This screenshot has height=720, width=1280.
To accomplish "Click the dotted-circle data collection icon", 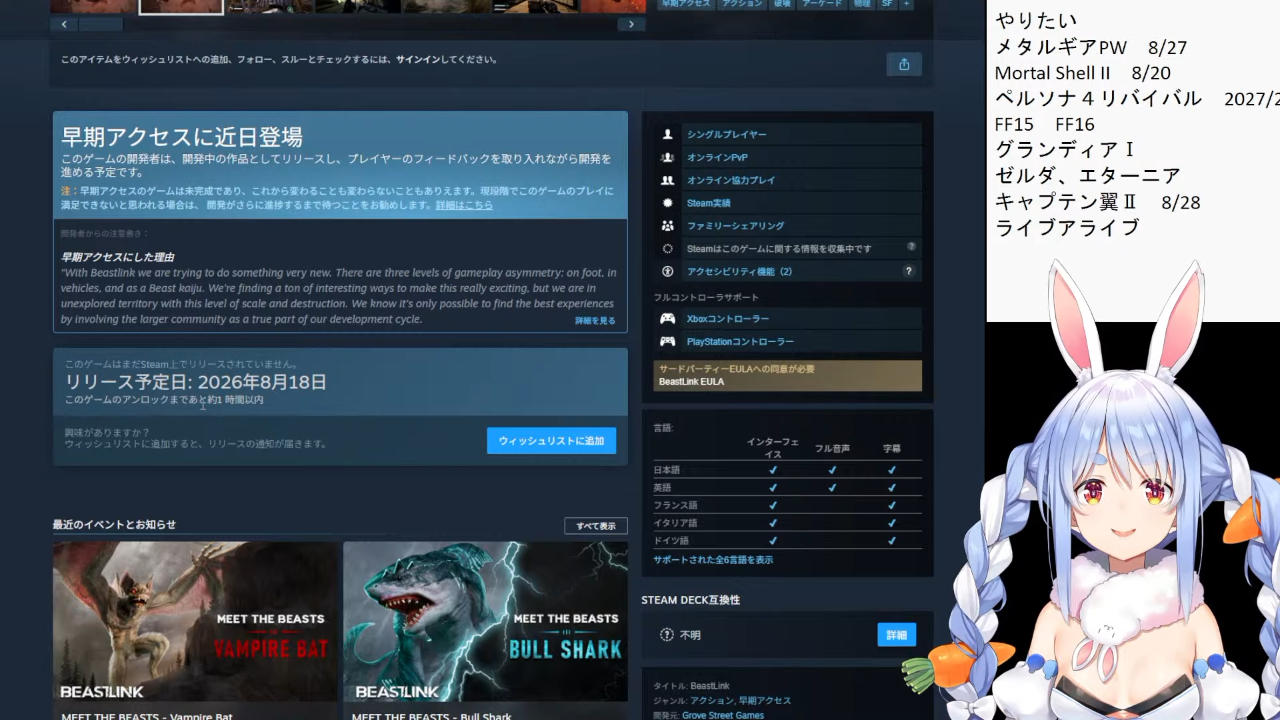I will pyautogui.click(x=668, y=248).
